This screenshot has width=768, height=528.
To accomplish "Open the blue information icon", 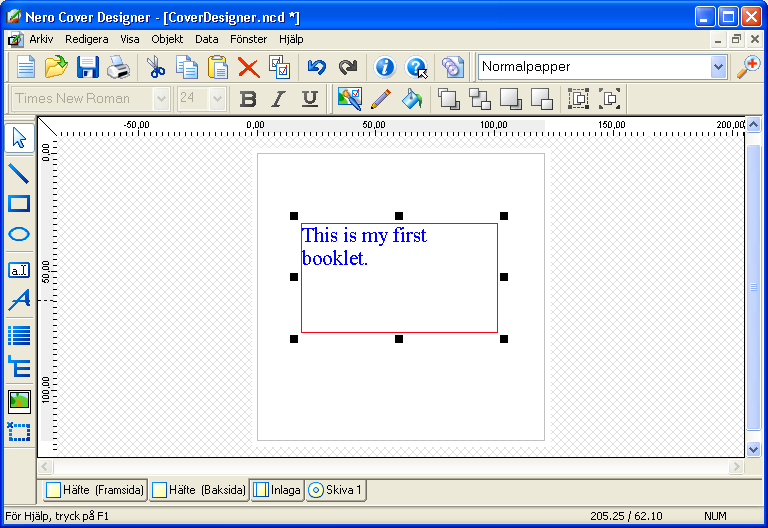I will coord(384,67).
